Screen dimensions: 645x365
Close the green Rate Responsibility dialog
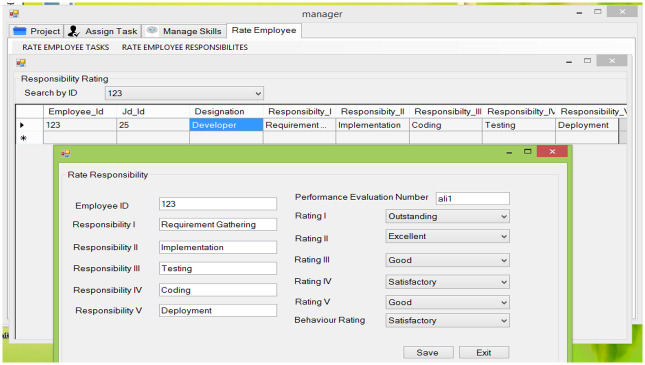pyautogui.click(x=552, y=151)
